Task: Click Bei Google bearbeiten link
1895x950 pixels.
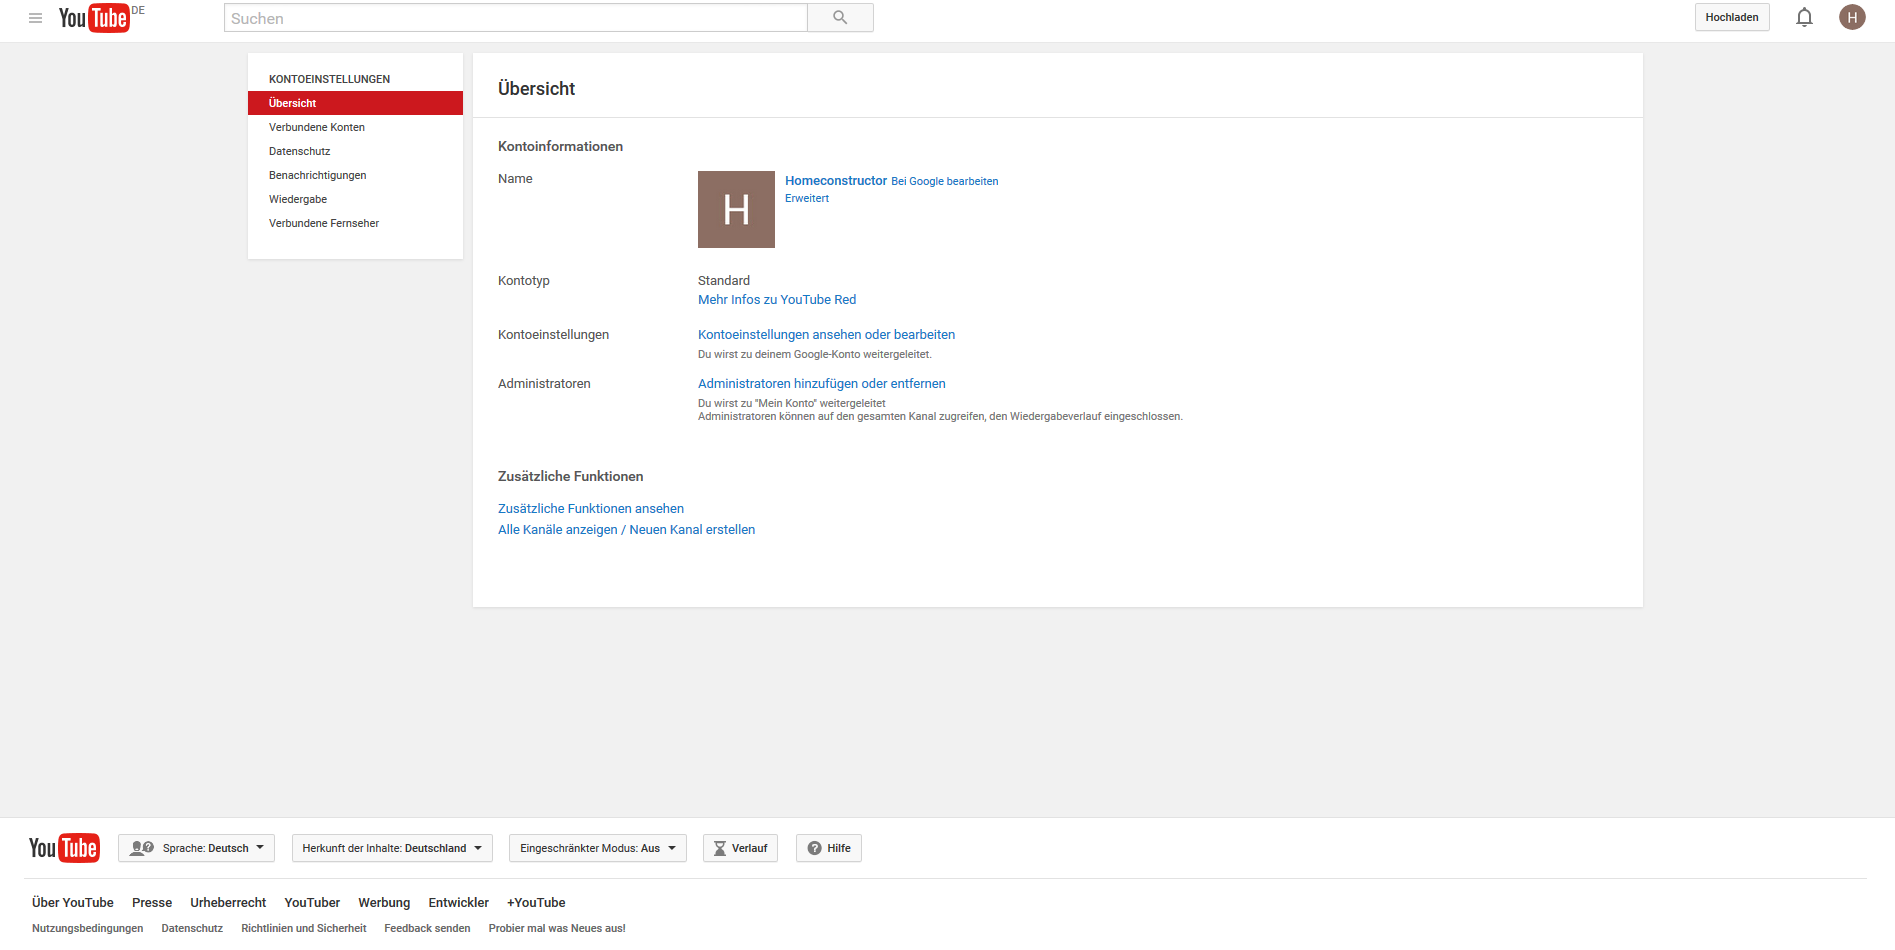Action: pyautogui.click(x=944, y=181)
